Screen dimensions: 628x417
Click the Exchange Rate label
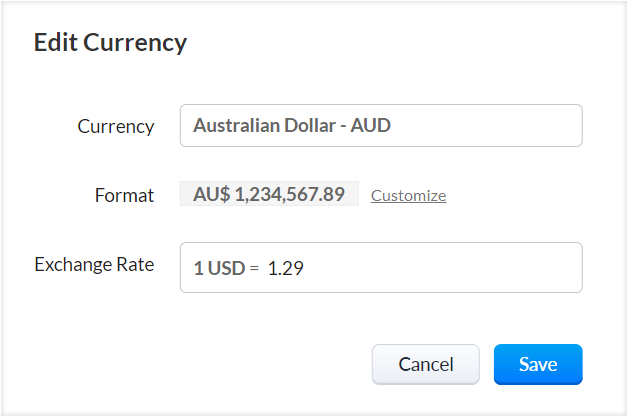pyautogui.click(x=94, y=265)
